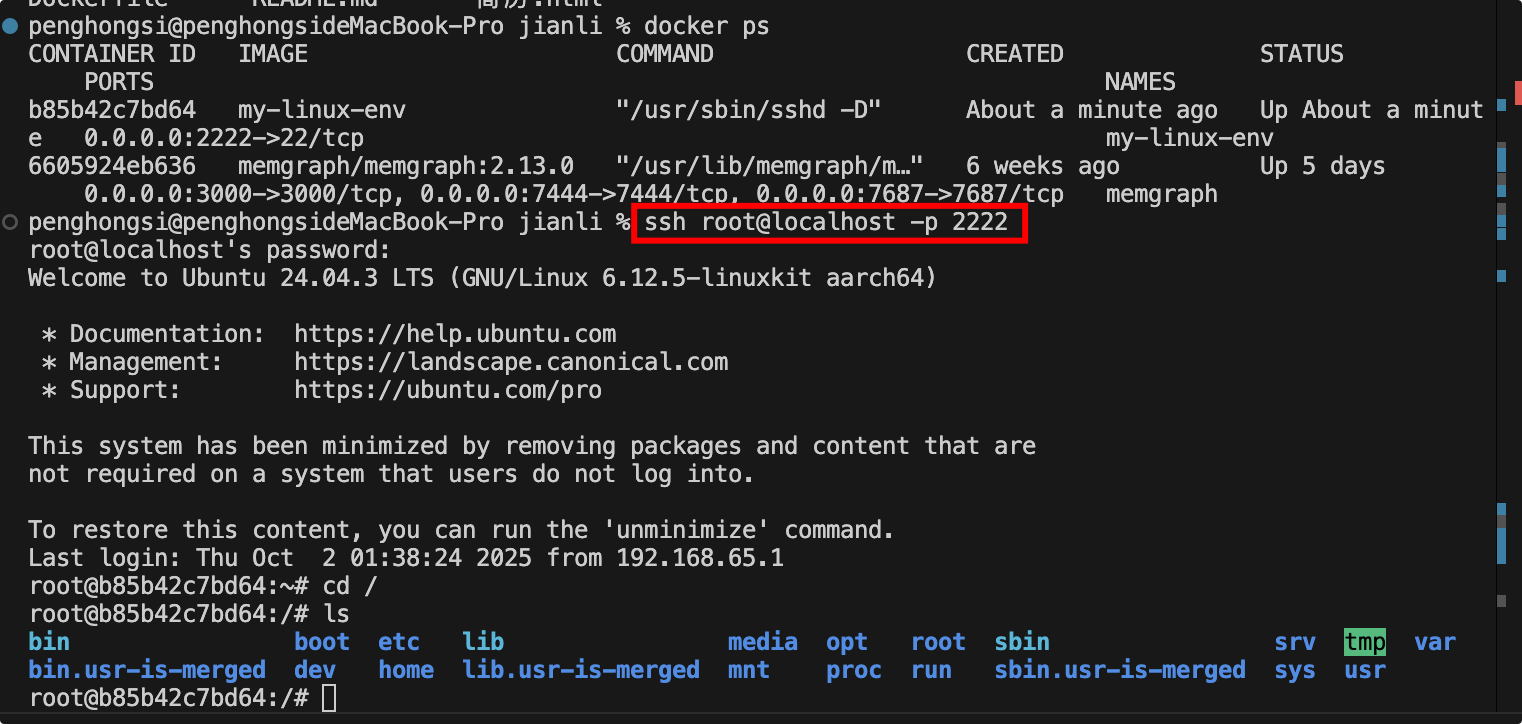Click the sbin.usr-is-merged entry
Viewport: 1522px width, 724px height.
pos(1120,670)
